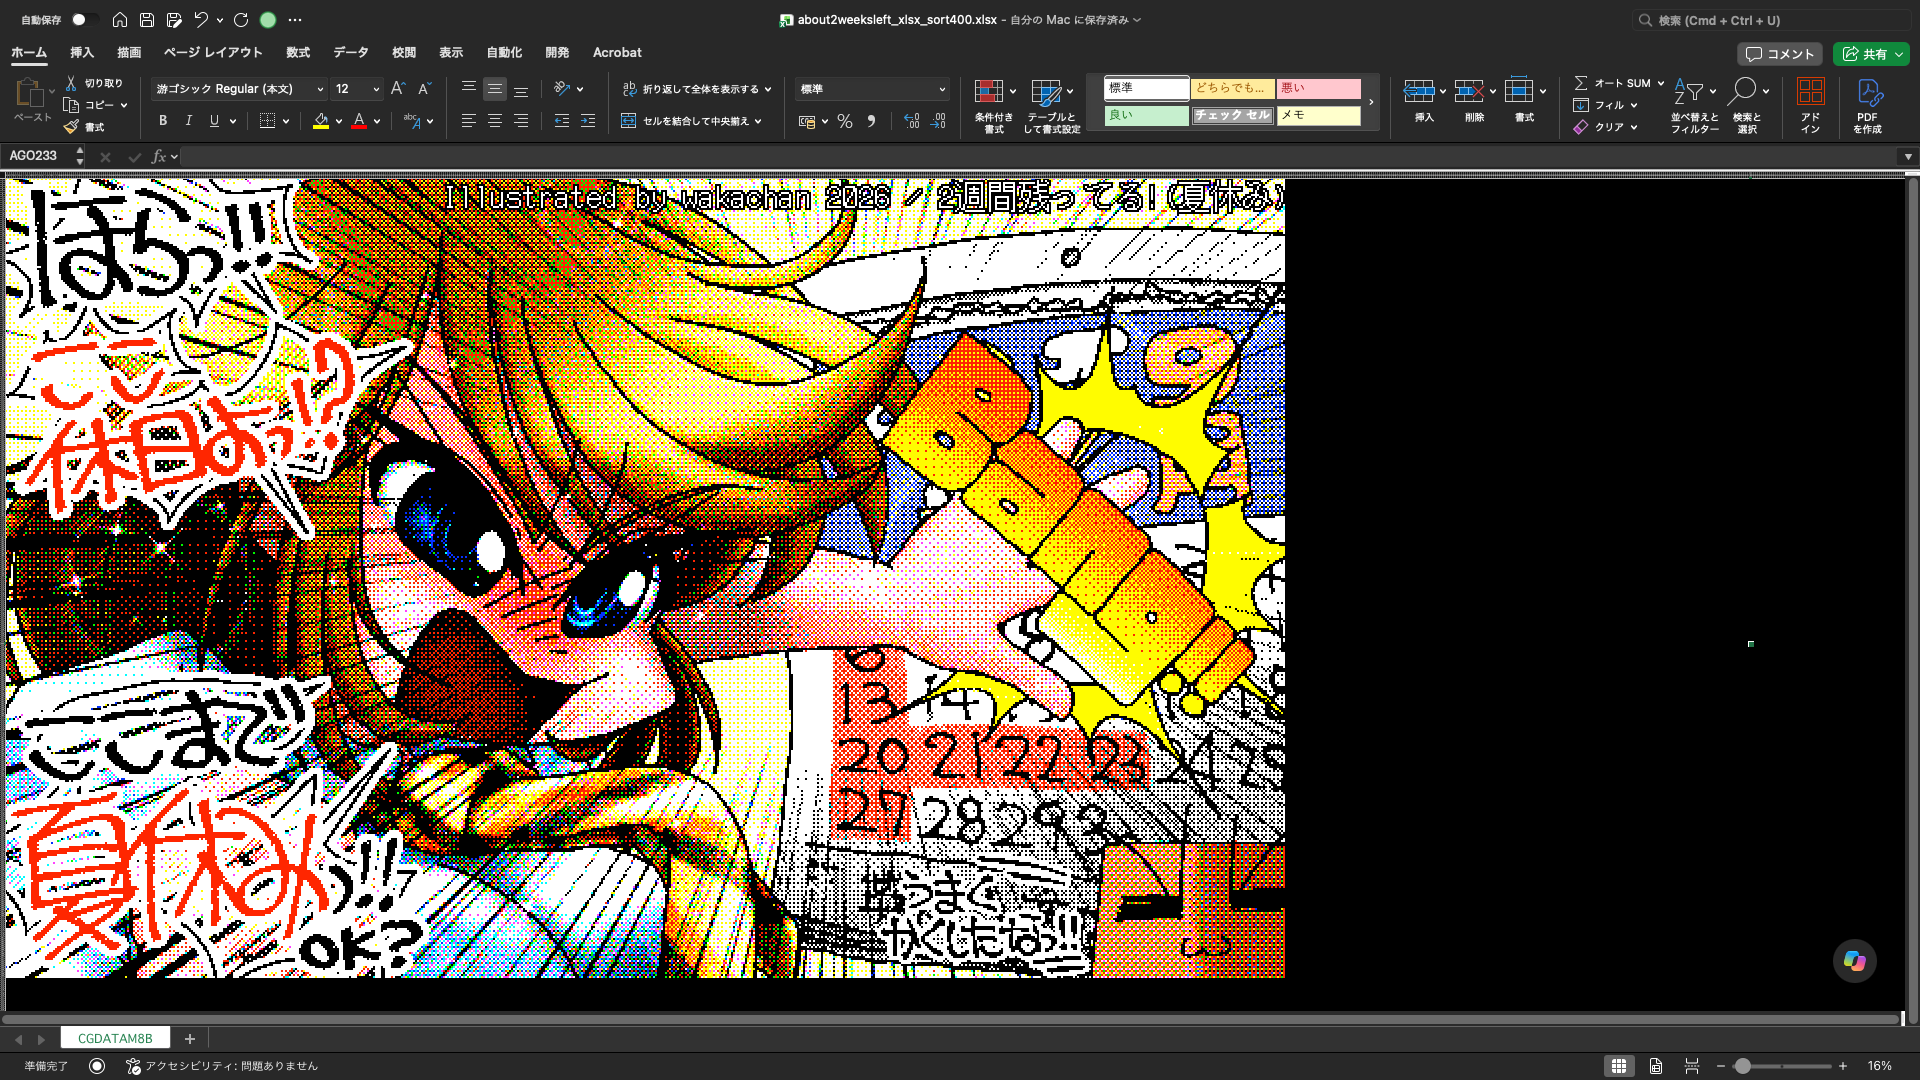
Task: Switch to Normal view in status bar
Action: click(1618, 1066)
